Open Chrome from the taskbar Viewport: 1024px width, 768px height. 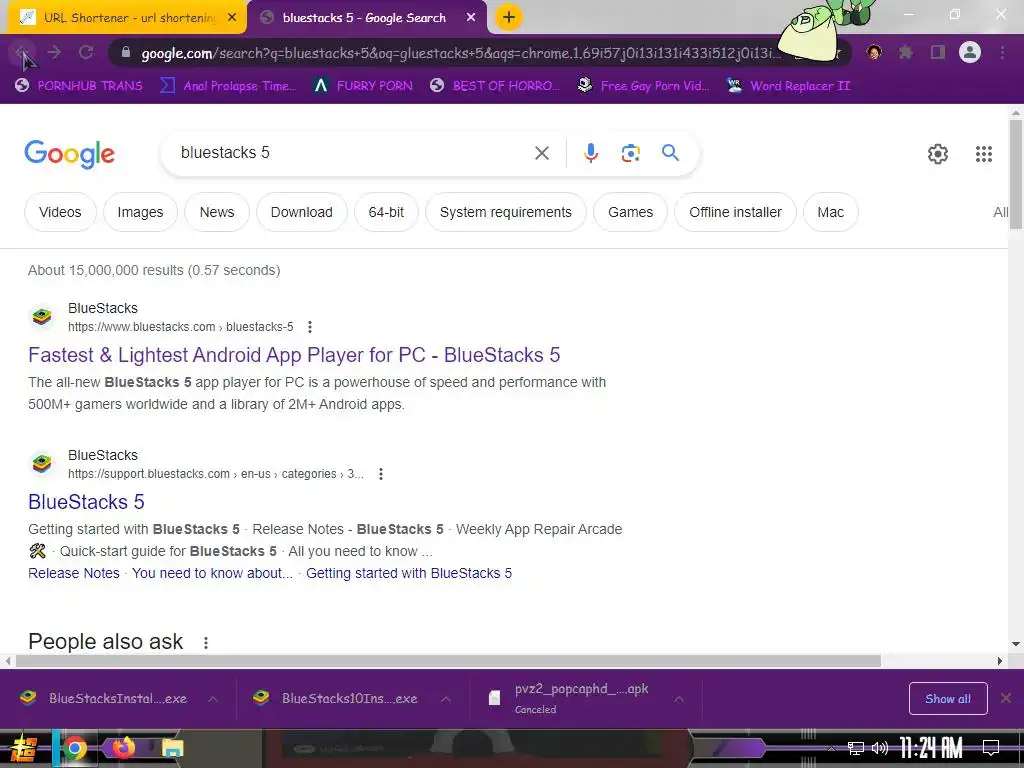(75, 748)
